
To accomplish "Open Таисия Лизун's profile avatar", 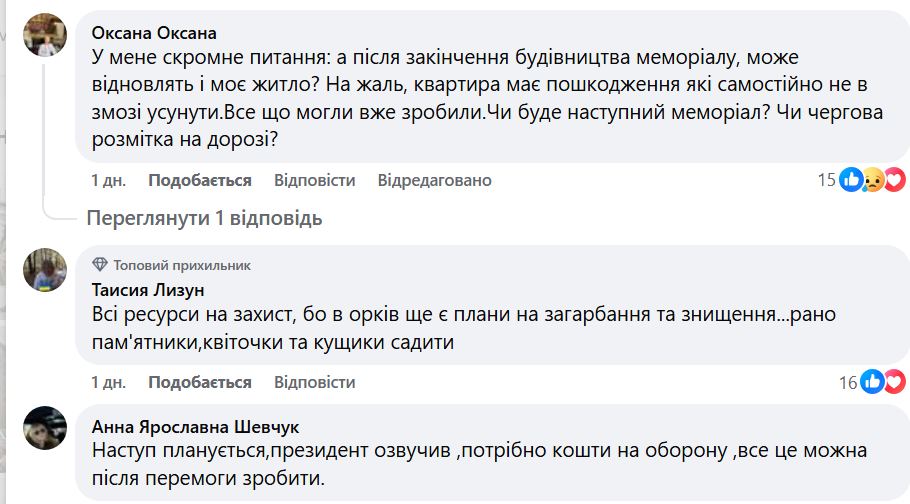I will tap(45, 271).
